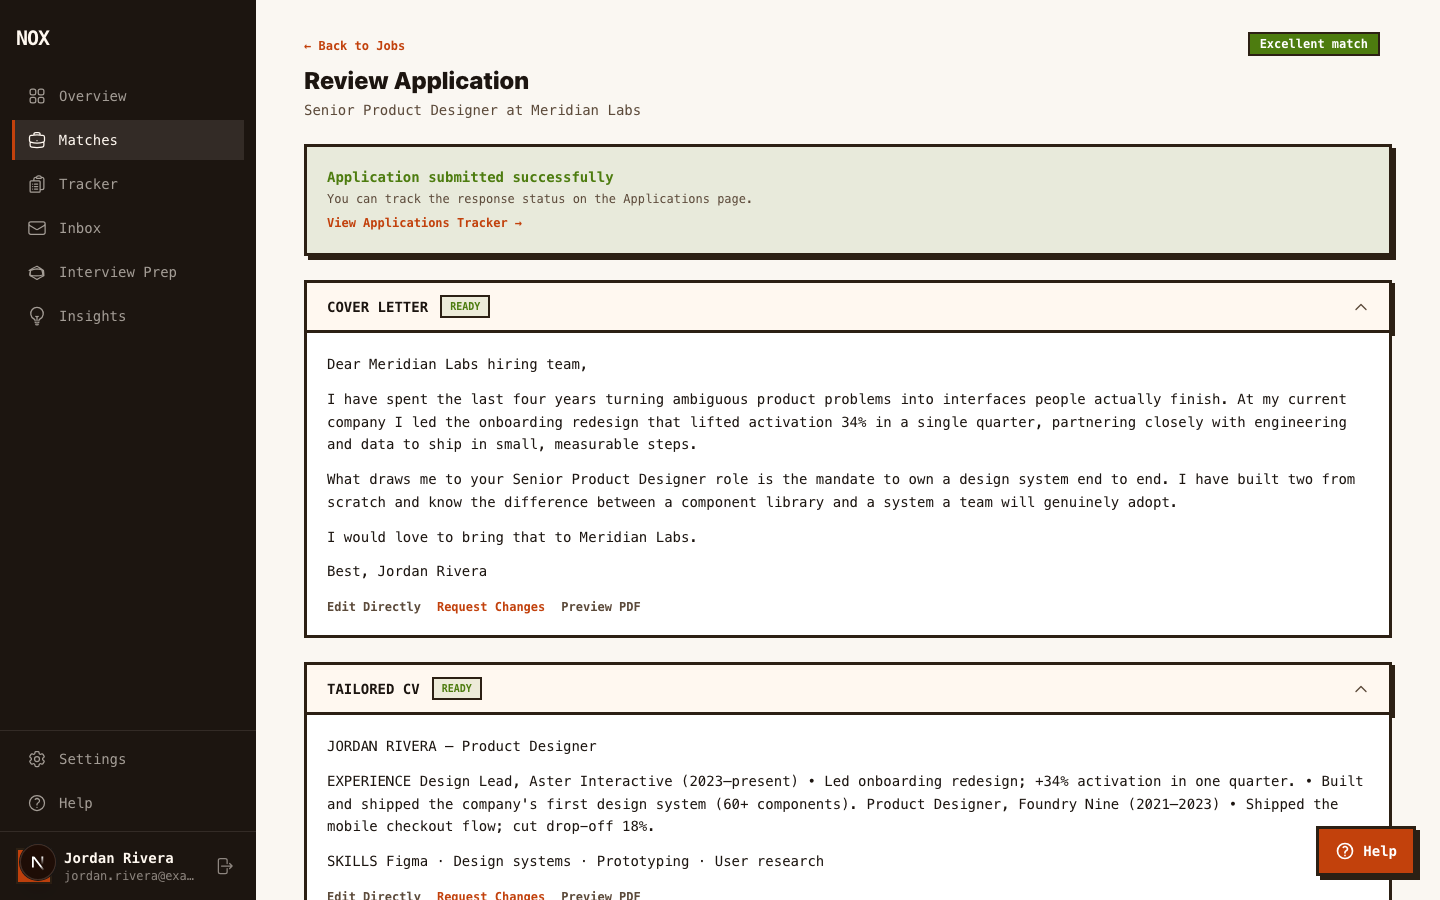Click the NOX logo
The height and width of the screenshot is (900, 1440).
[33, 38]
